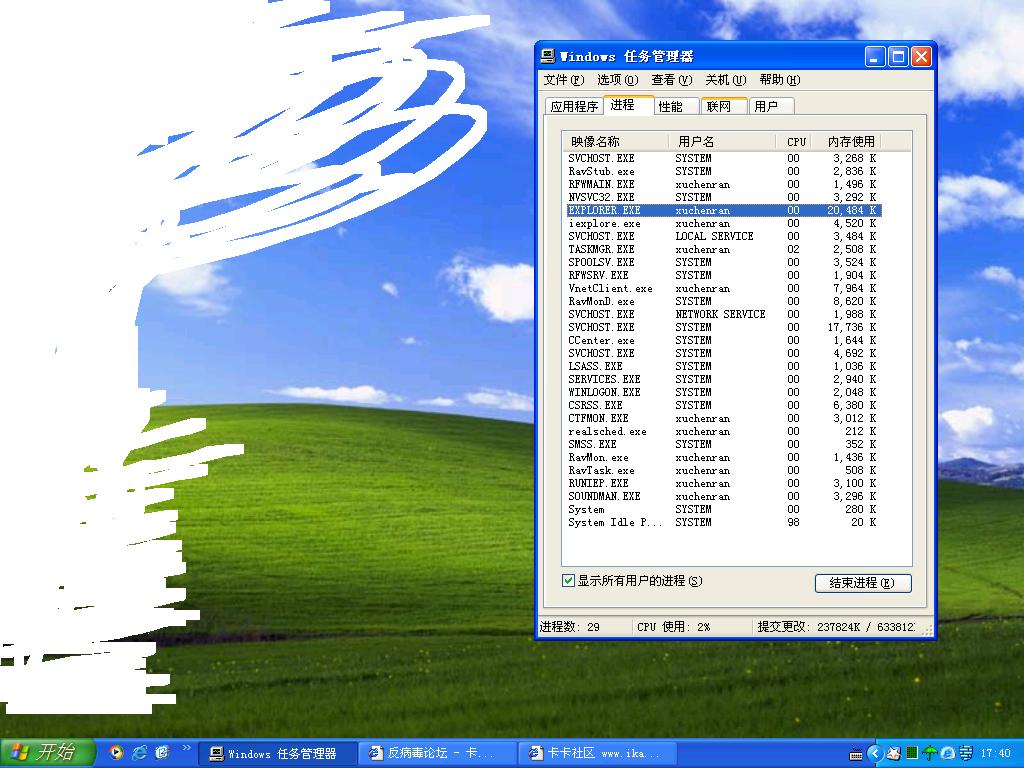Select the CCenter.exe process row

[724, 340]
